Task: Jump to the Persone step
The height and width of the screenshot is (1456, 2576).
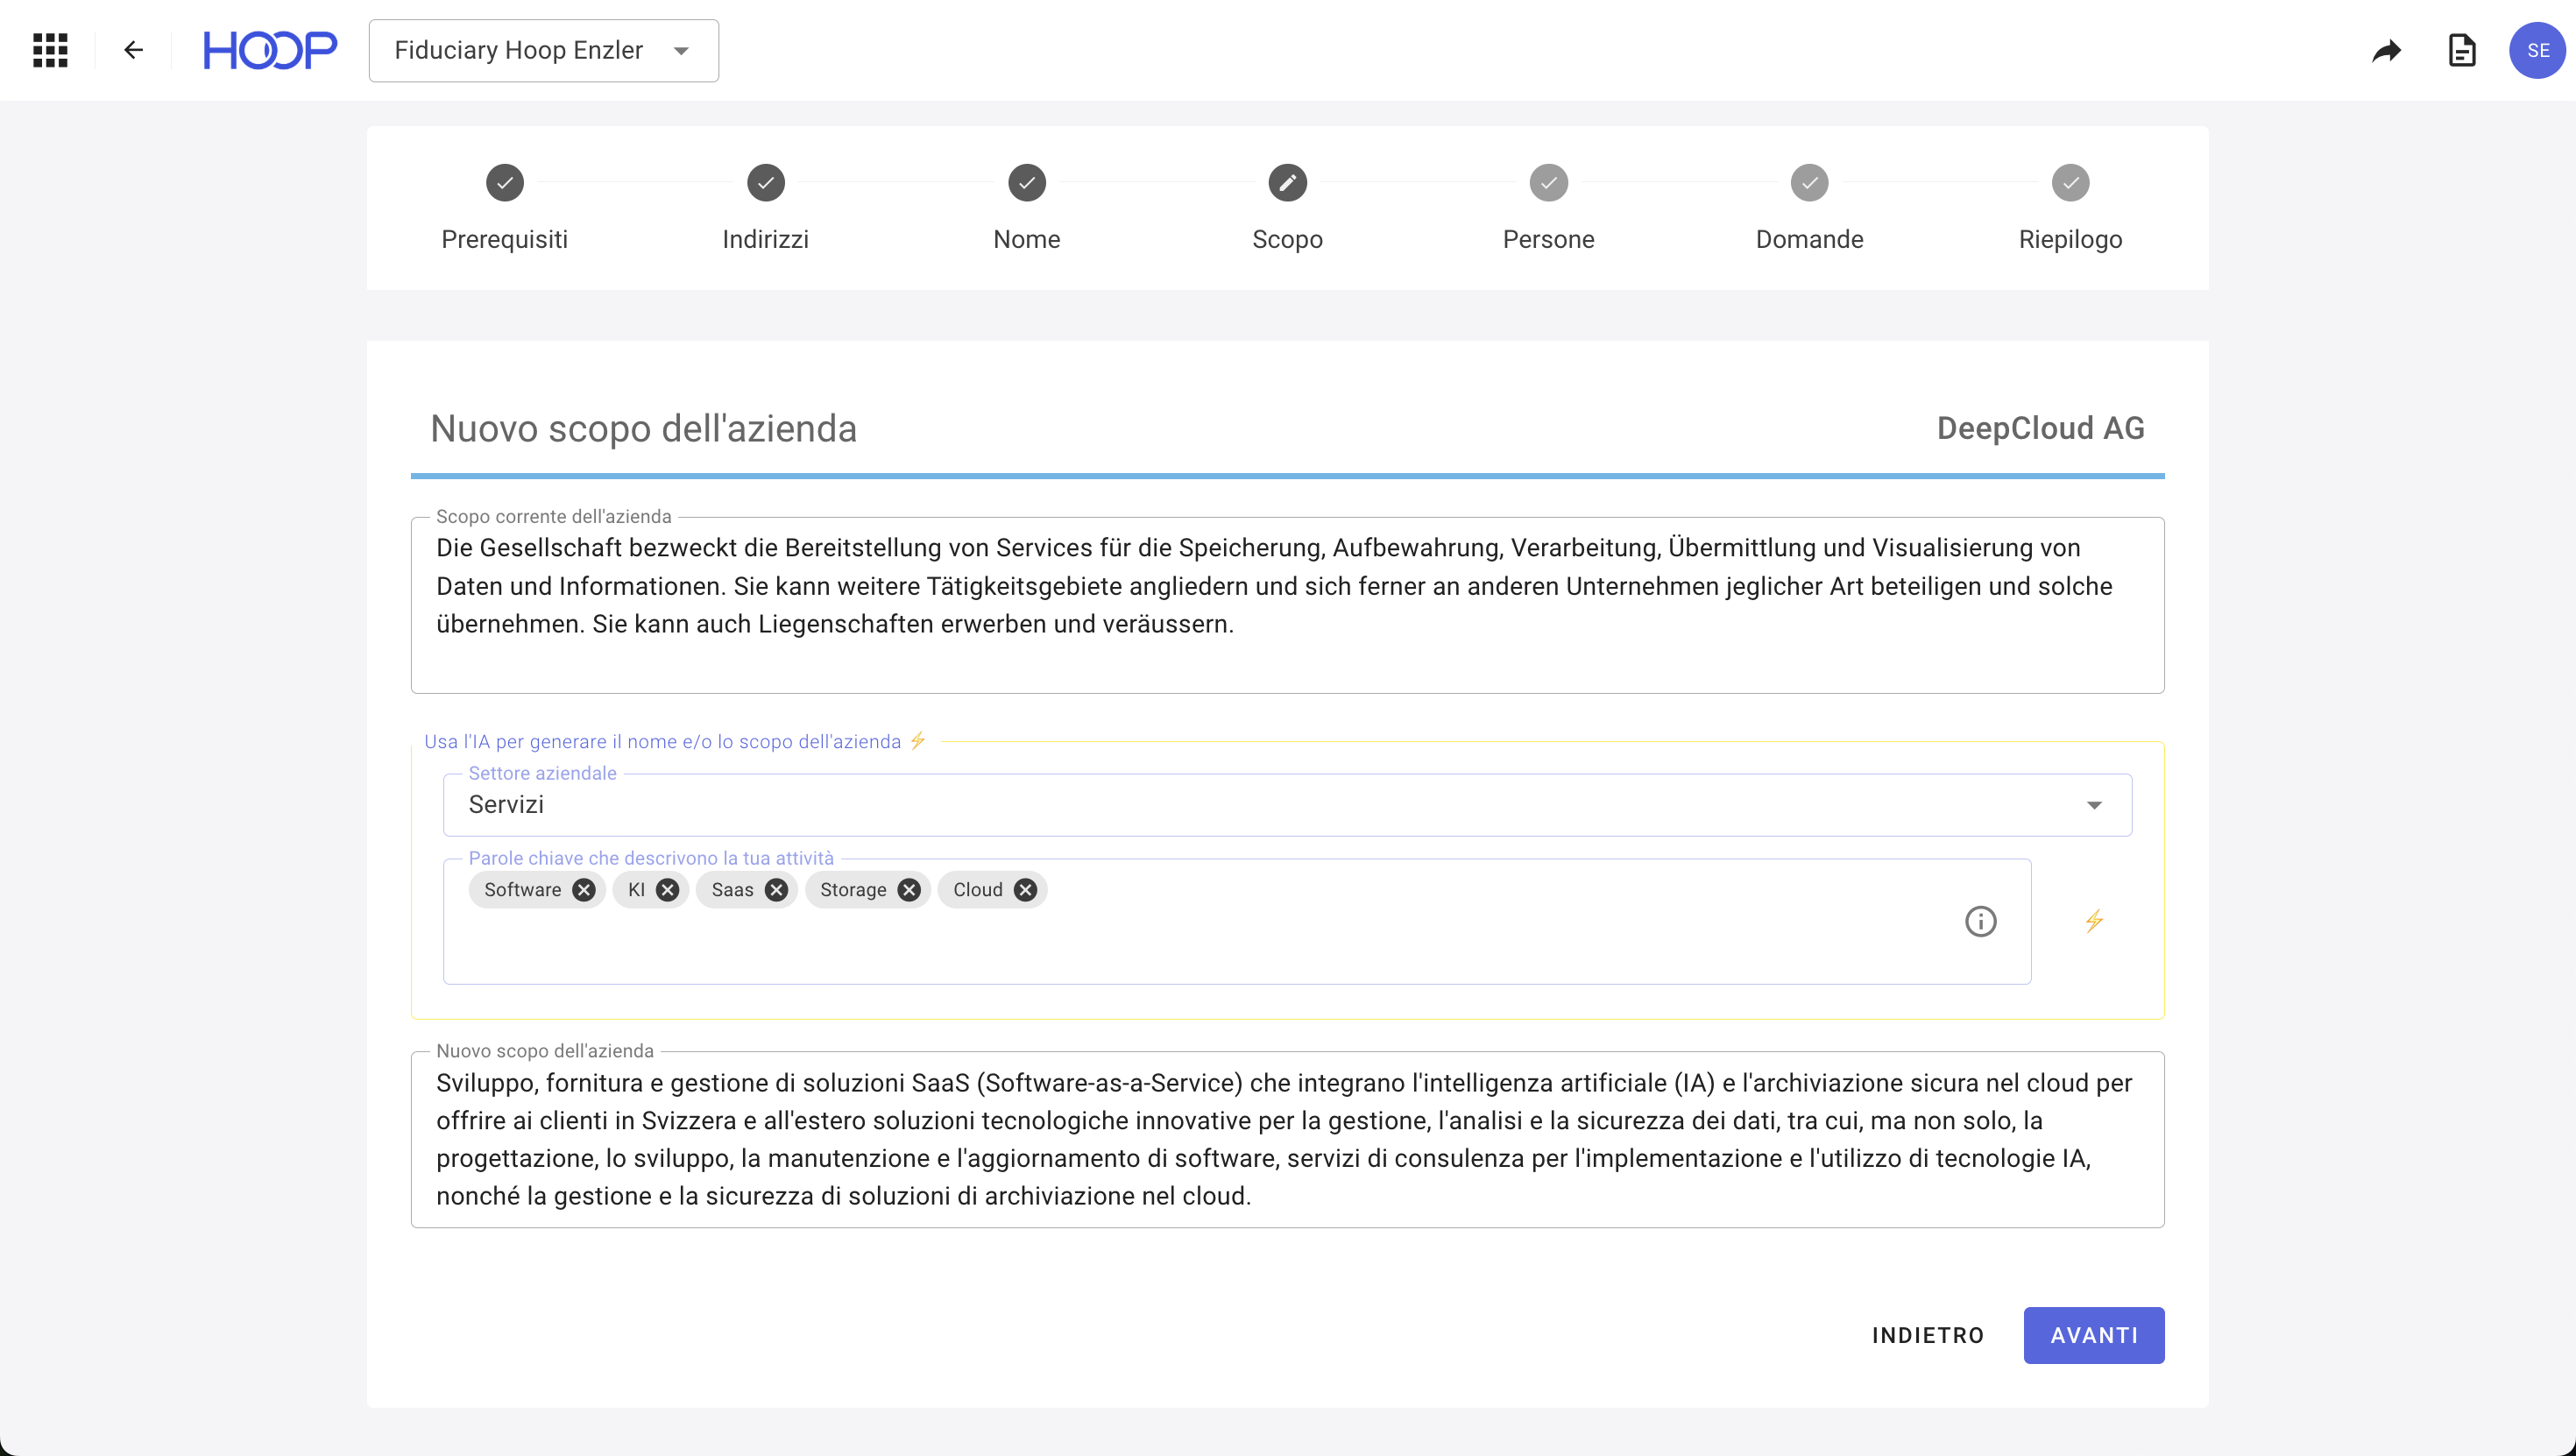Action: (x=1548, y=183)
